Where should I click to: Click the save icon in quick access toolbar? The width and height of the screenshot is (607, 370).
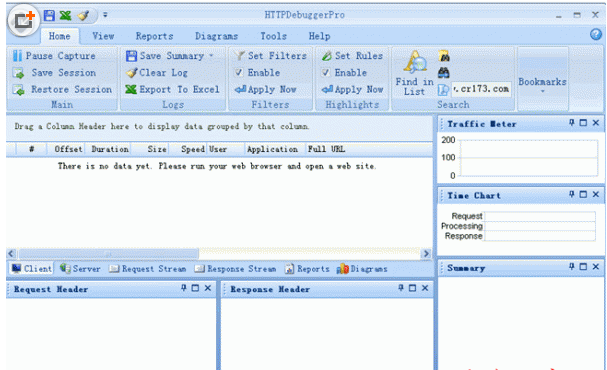[x=49, y=15]
